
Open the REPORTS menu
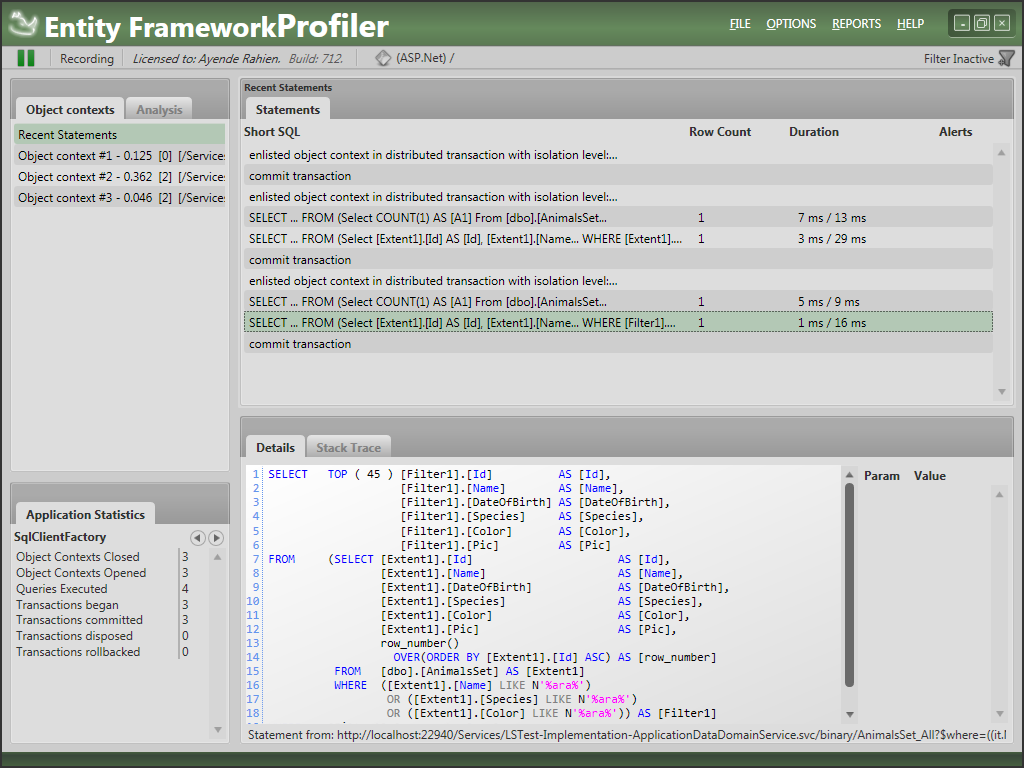tap(856, 24)
